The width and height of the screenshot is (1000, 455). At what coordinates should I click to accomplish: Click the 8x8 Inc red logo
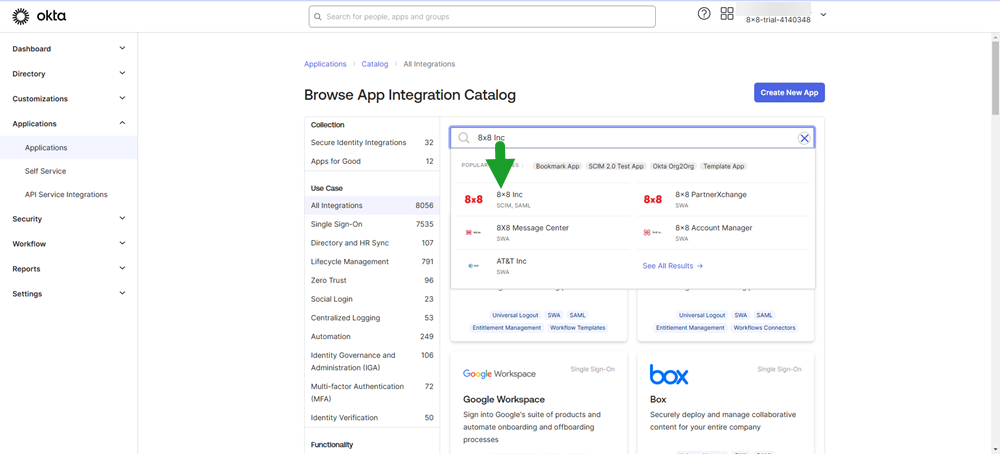pyautogui.click(x=473, y=200)
